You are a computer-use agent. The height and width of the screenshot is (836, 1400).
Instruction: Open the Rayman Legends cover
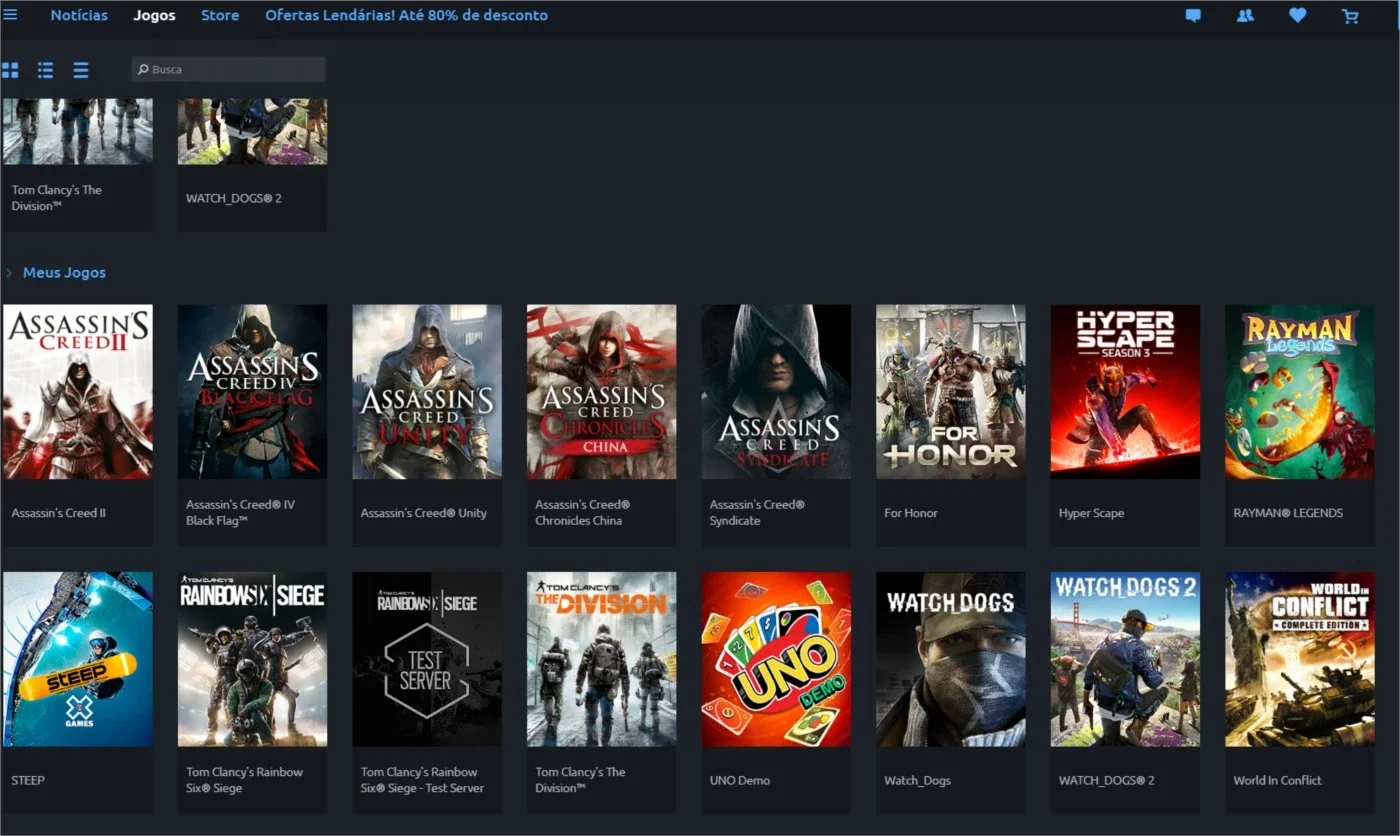click(1299, 392)
